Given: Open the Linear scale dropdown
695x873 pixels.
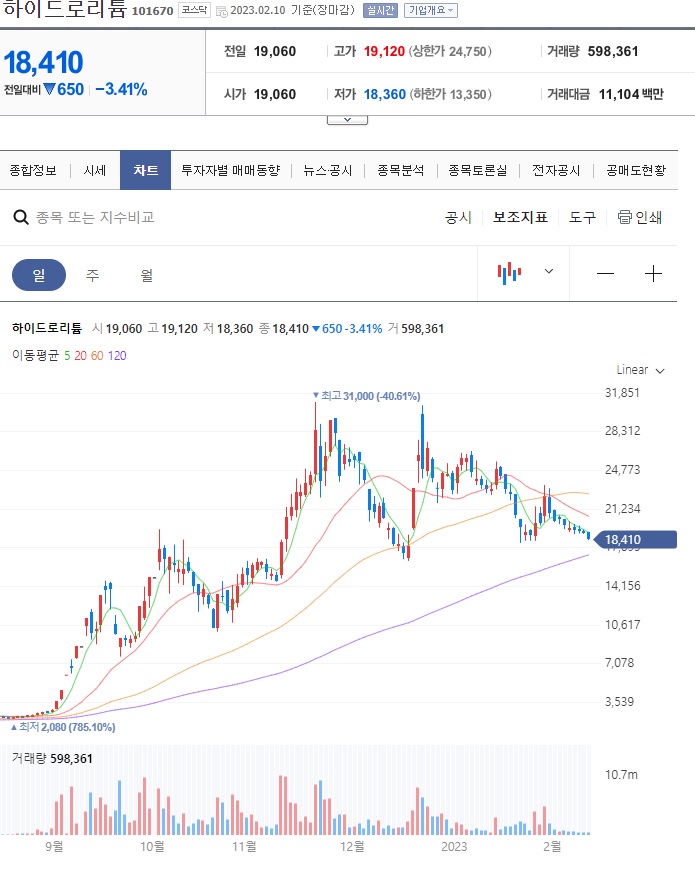Looking at the screenshot, I should (640, 370).
